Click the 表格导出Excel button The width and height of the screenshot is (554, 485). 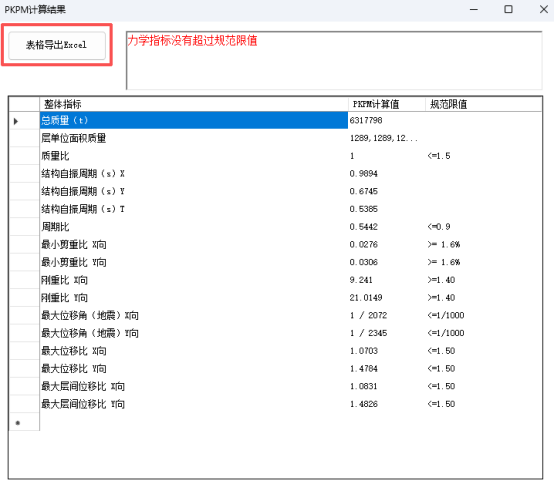[x=57, y=45]
